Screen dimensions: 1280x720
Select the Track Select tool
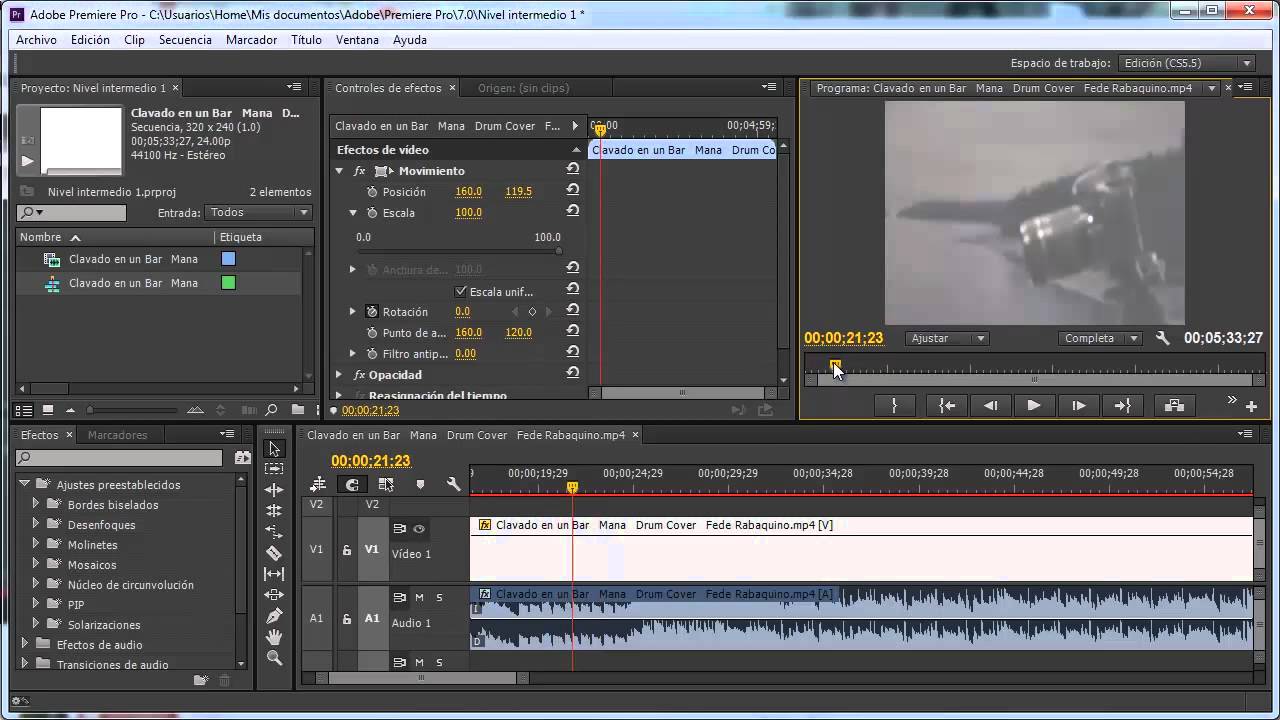(x=274, y=469)
